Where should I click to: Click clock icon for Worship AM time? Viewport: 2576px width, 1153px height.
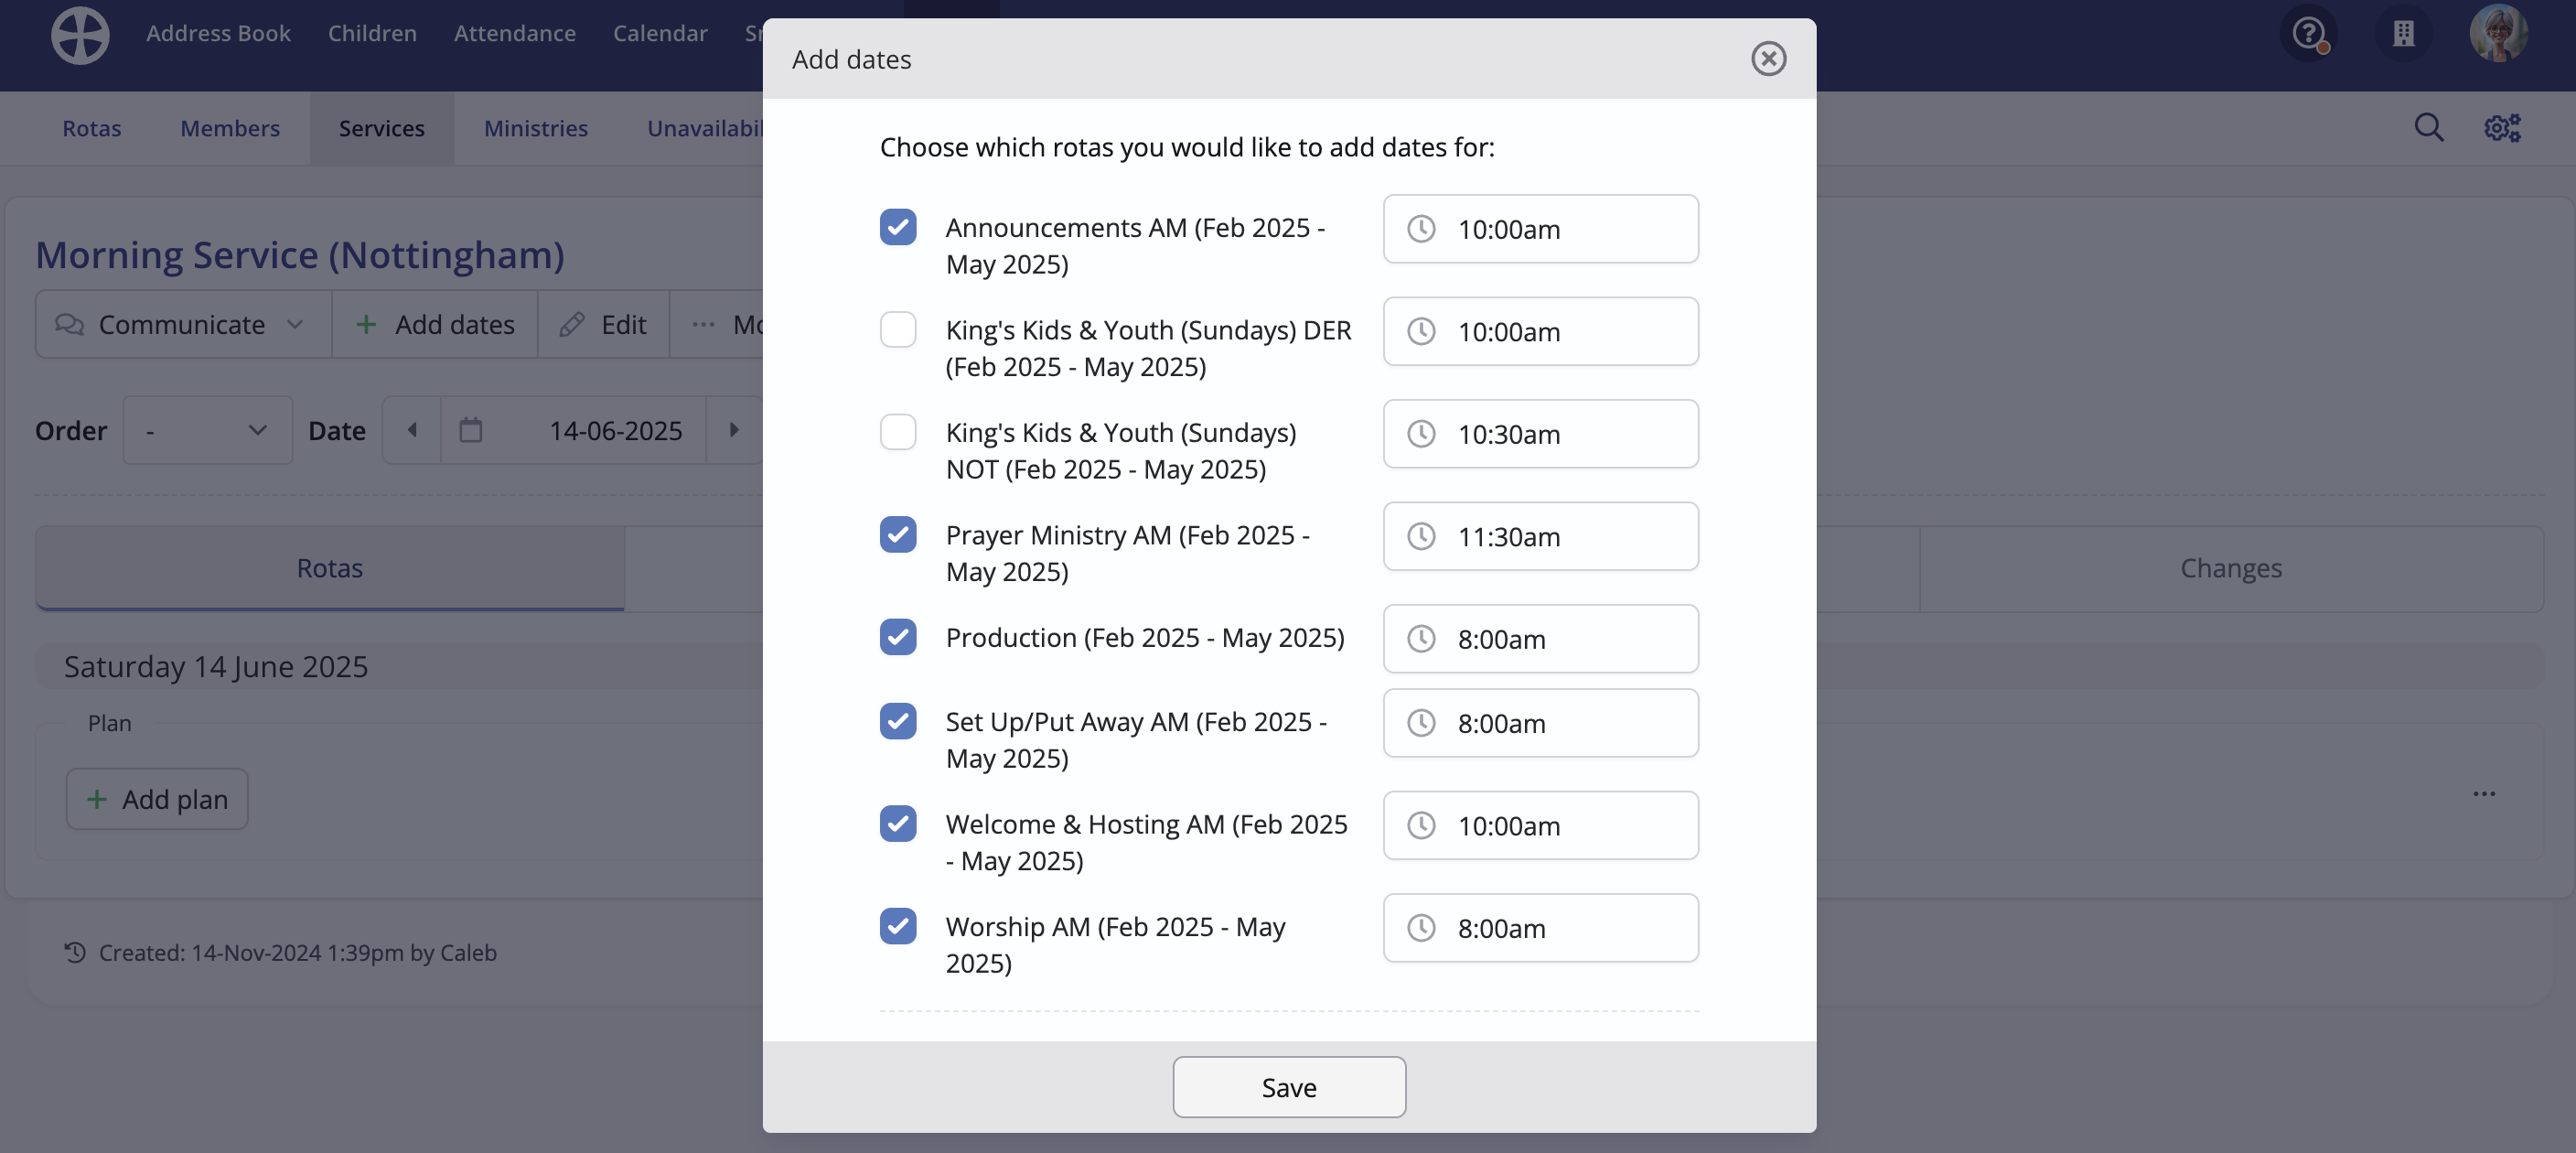[x=1421, y=928]
